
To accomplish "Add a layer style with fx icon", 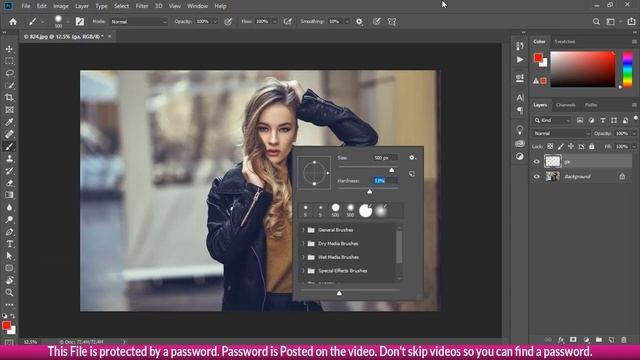I will click(x=561, y=340).
